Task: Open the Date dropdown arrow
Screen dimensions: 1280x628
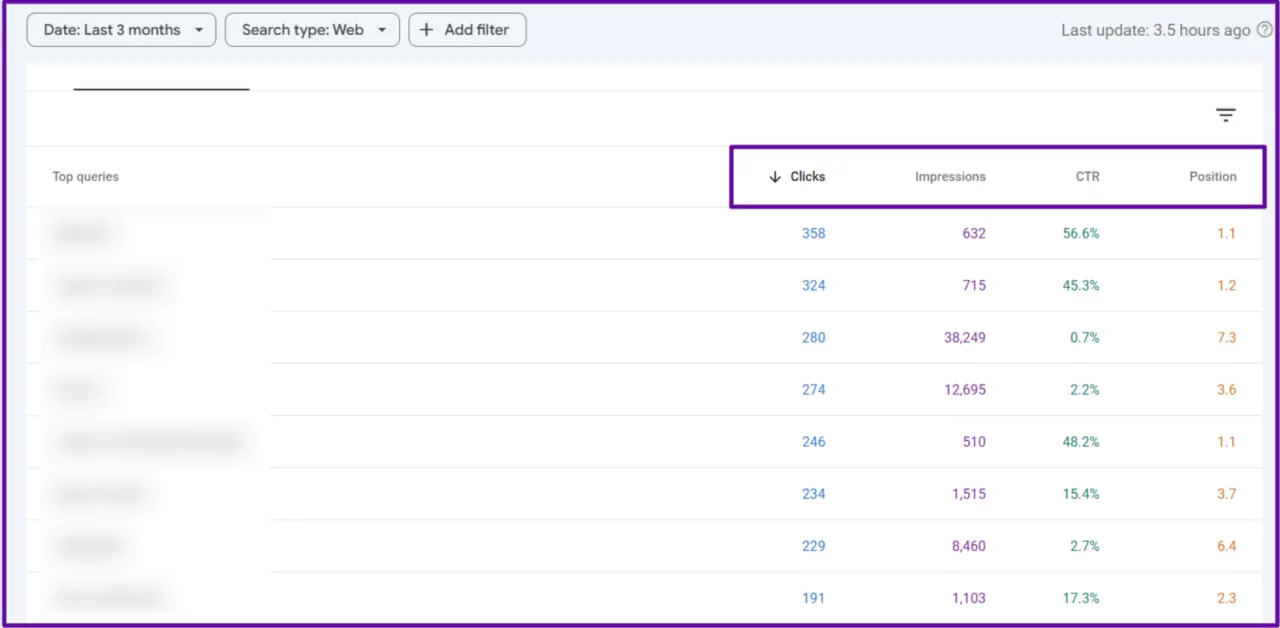Action: [198, 30]
